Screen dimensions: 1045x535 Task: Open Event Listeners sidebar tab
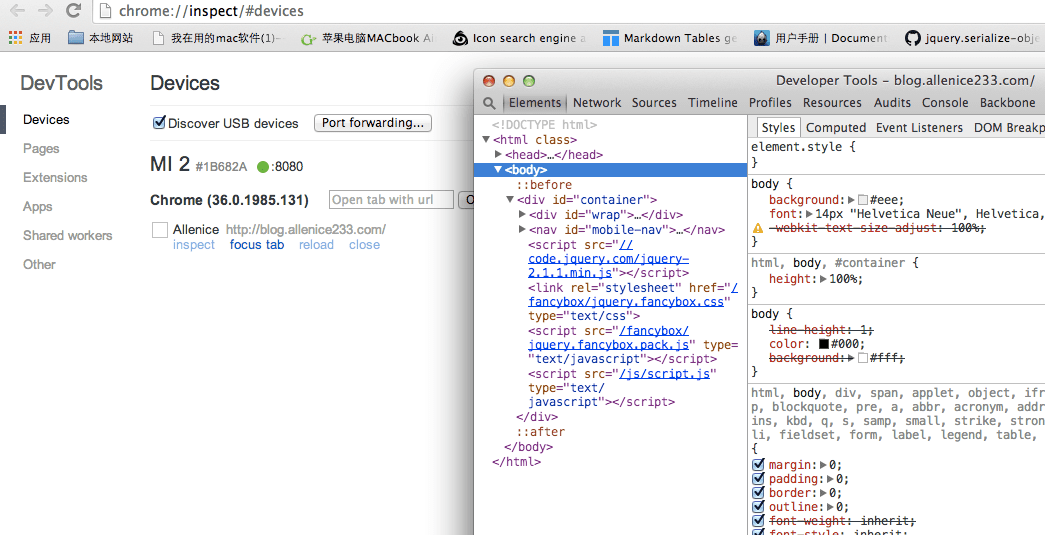click(919, 127)
